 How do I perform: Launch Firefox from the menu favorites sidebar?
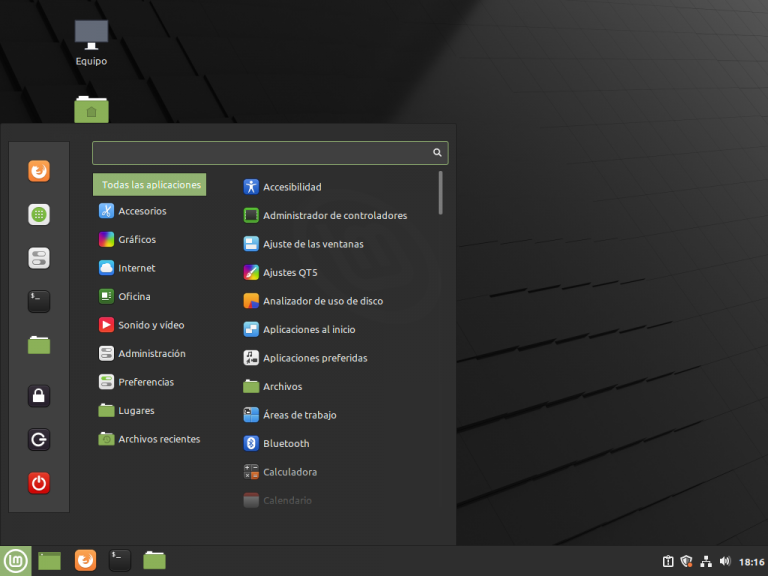pyautogui.click(x=39, y=171)
